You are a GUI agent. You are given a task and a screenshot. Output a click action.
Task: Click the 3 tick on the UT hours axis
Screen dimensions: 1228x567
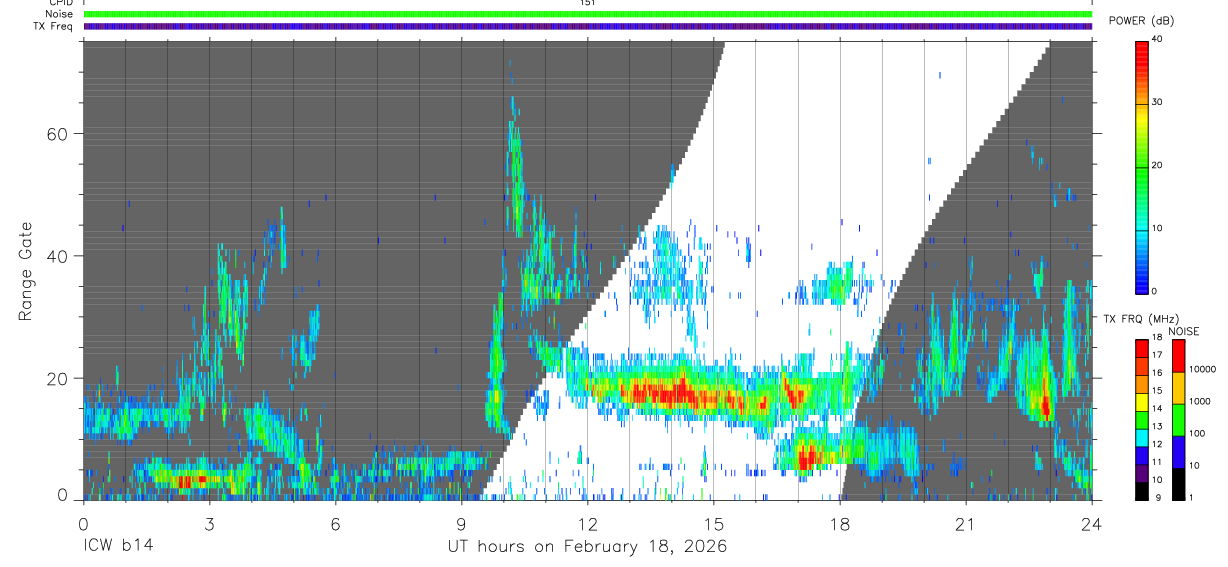(x=209, y=524)
